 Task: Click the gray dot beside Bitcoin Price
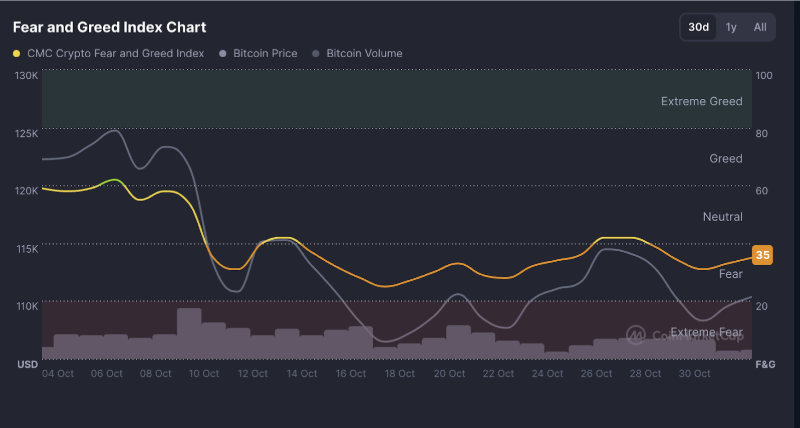coord(222,53)
